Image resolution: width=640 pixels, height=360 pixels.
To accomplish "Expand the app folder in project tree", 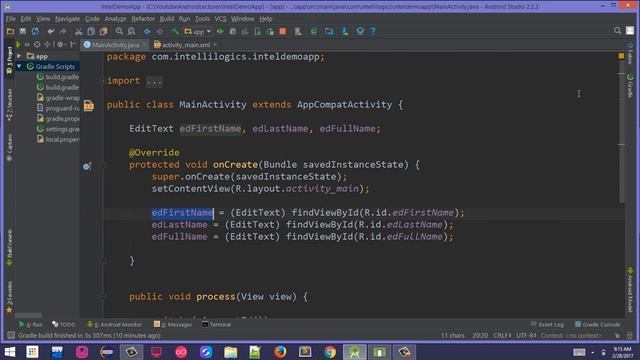I will (x=19, y=56).
